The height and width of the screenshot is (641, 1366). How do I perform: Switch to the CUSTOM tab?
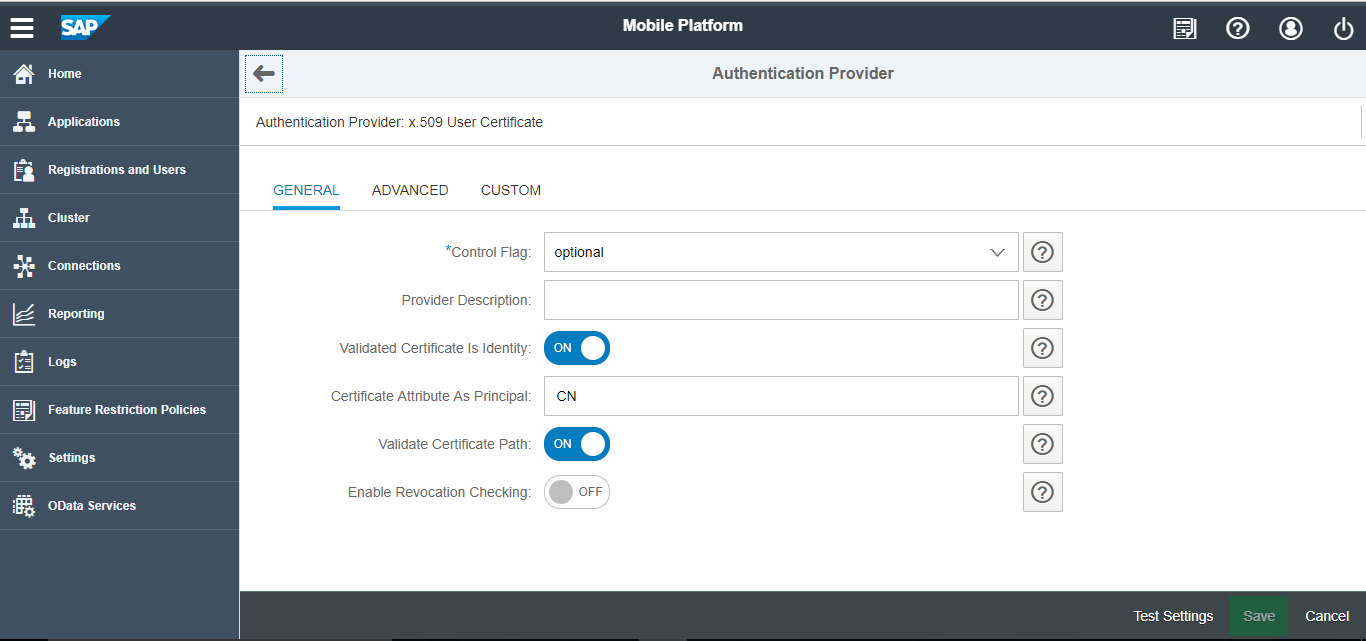(x=511, y=190)
